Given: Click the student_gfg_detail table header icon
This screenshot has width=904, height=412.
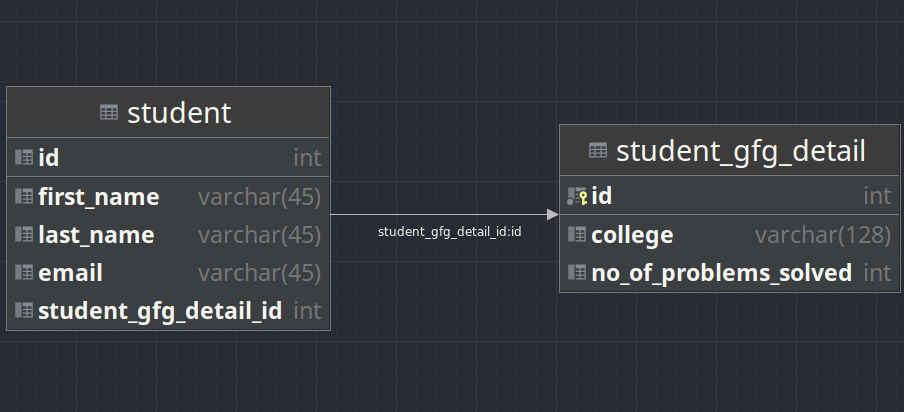Looking at the screenshot, I should (598, 152).
